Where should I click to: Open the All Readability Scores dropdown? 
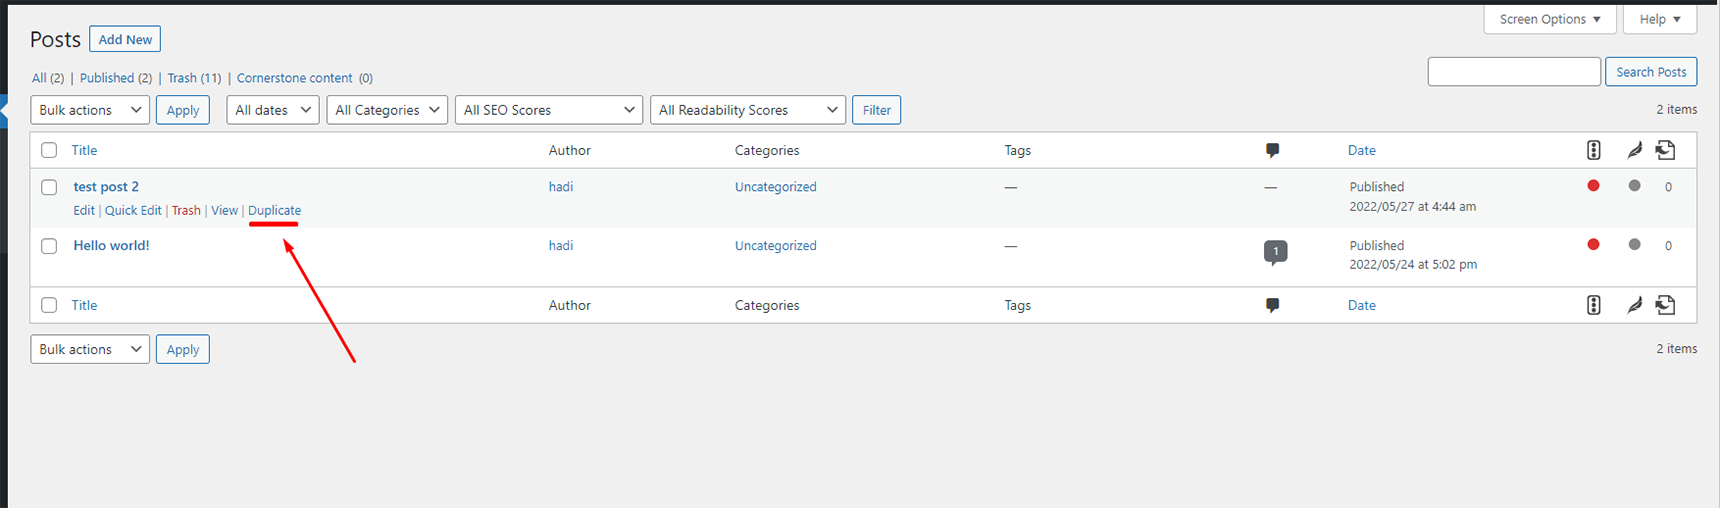748,110
